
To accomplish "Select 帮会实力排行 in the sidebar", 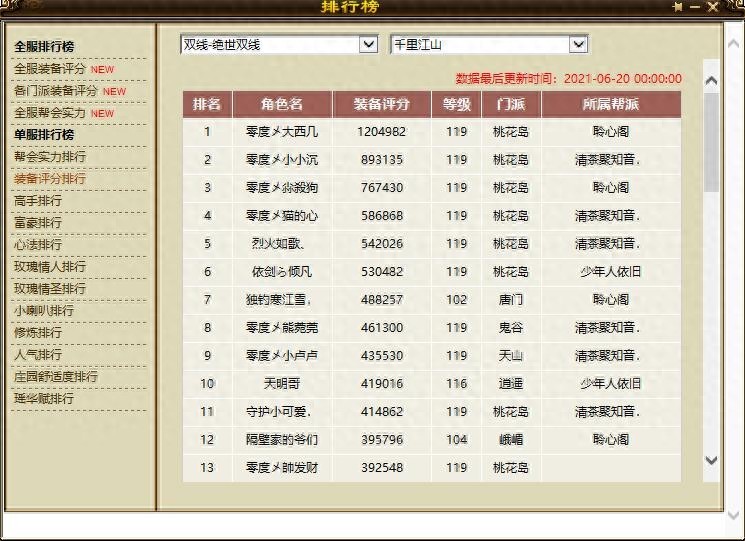I will click(x=50, y=157).
